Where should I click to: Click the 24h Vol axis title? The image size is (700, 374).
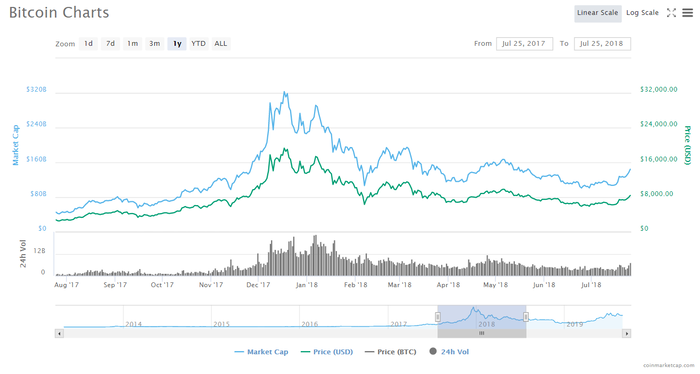tap(23, 254)
